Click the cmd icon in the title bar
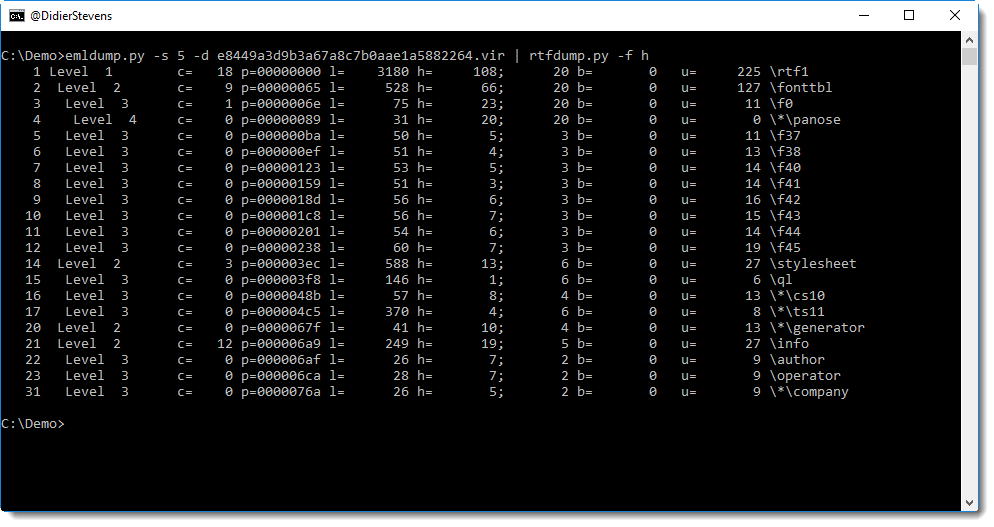This screenshot has width=994, height=527. [x=16, y=16]
